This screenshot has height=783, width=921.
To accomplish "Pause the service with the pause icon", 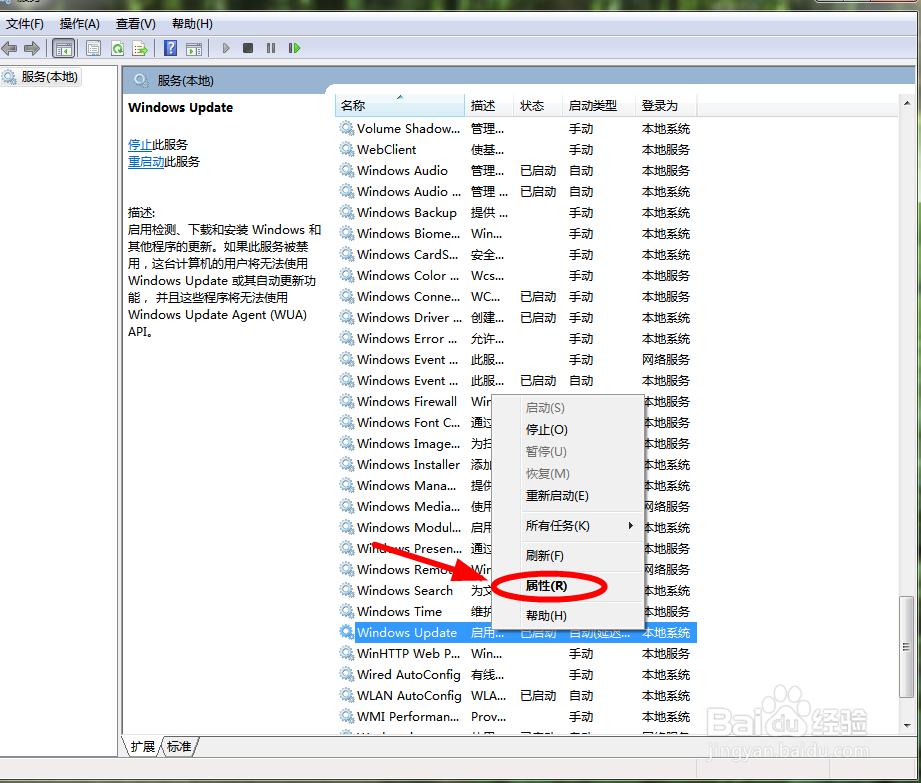I will tap(269, 47).
